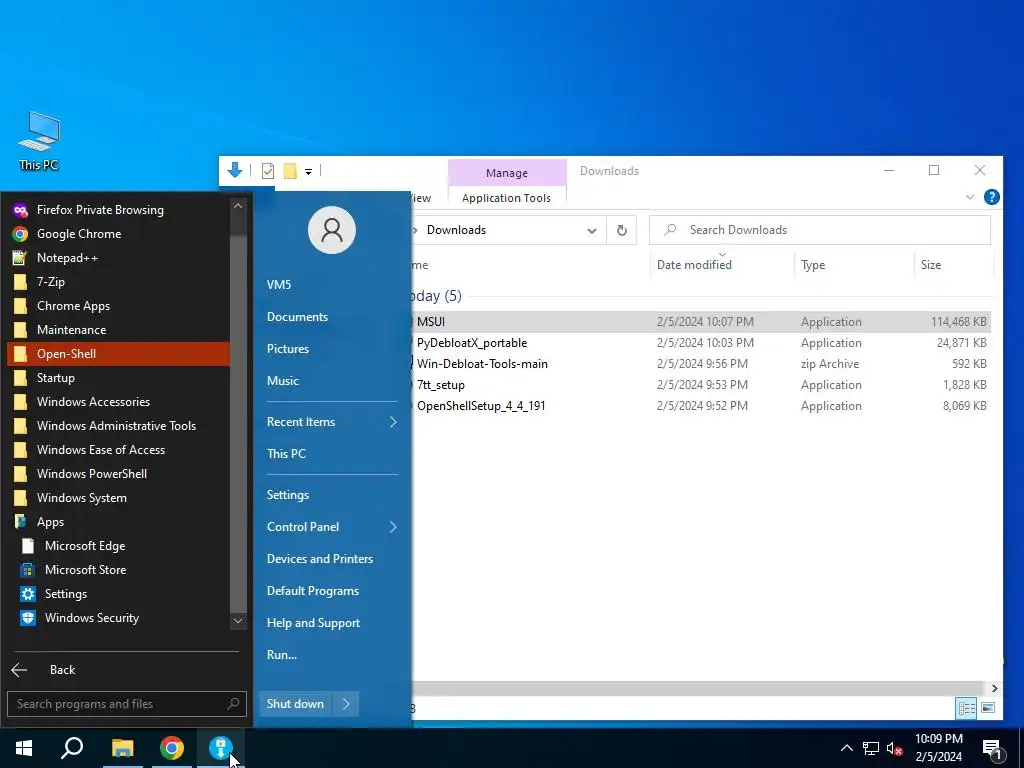Refresh the Downloads folder view

coord(622,231)
